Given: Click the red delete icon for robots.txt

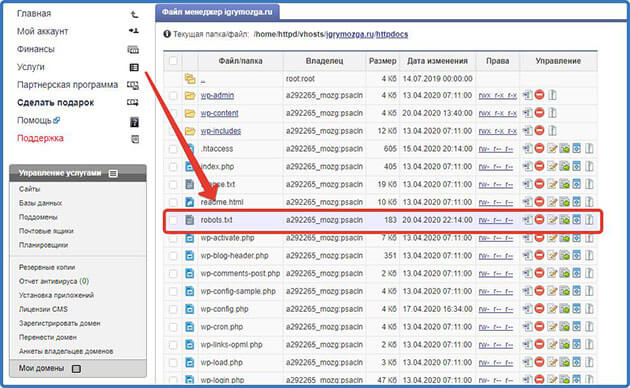Looking at the screenshot, I should [539, 220].
